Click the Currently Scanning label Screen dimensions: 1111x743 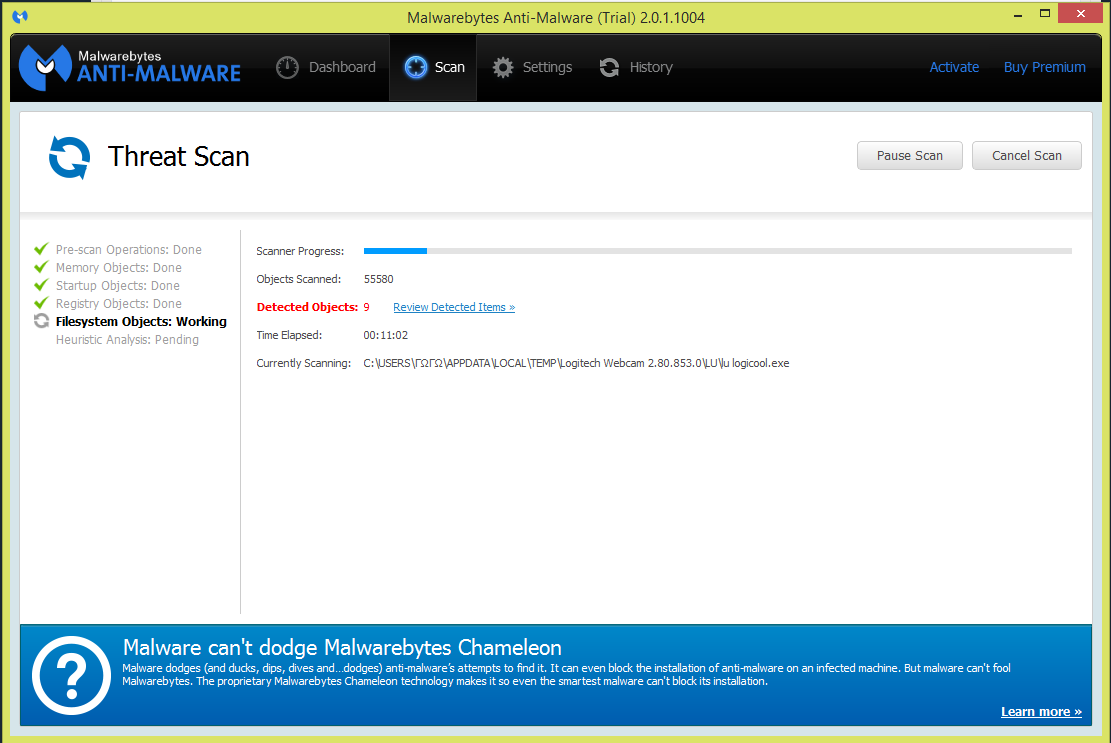(304, 363)
